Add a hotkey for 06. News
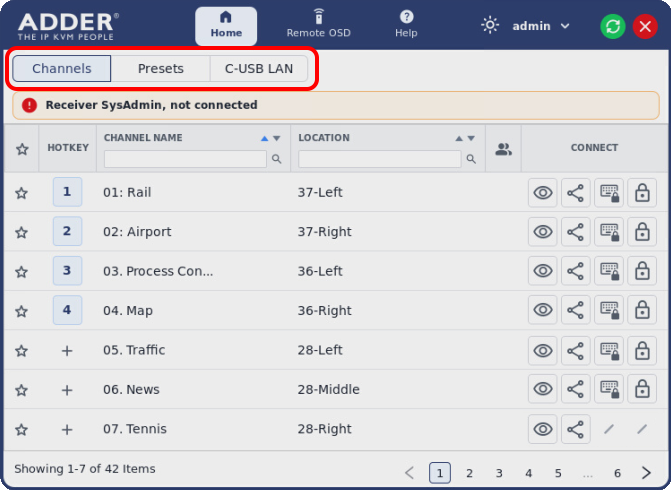The image size is (671, 490). pyautogui.click(x=67, y=390)
